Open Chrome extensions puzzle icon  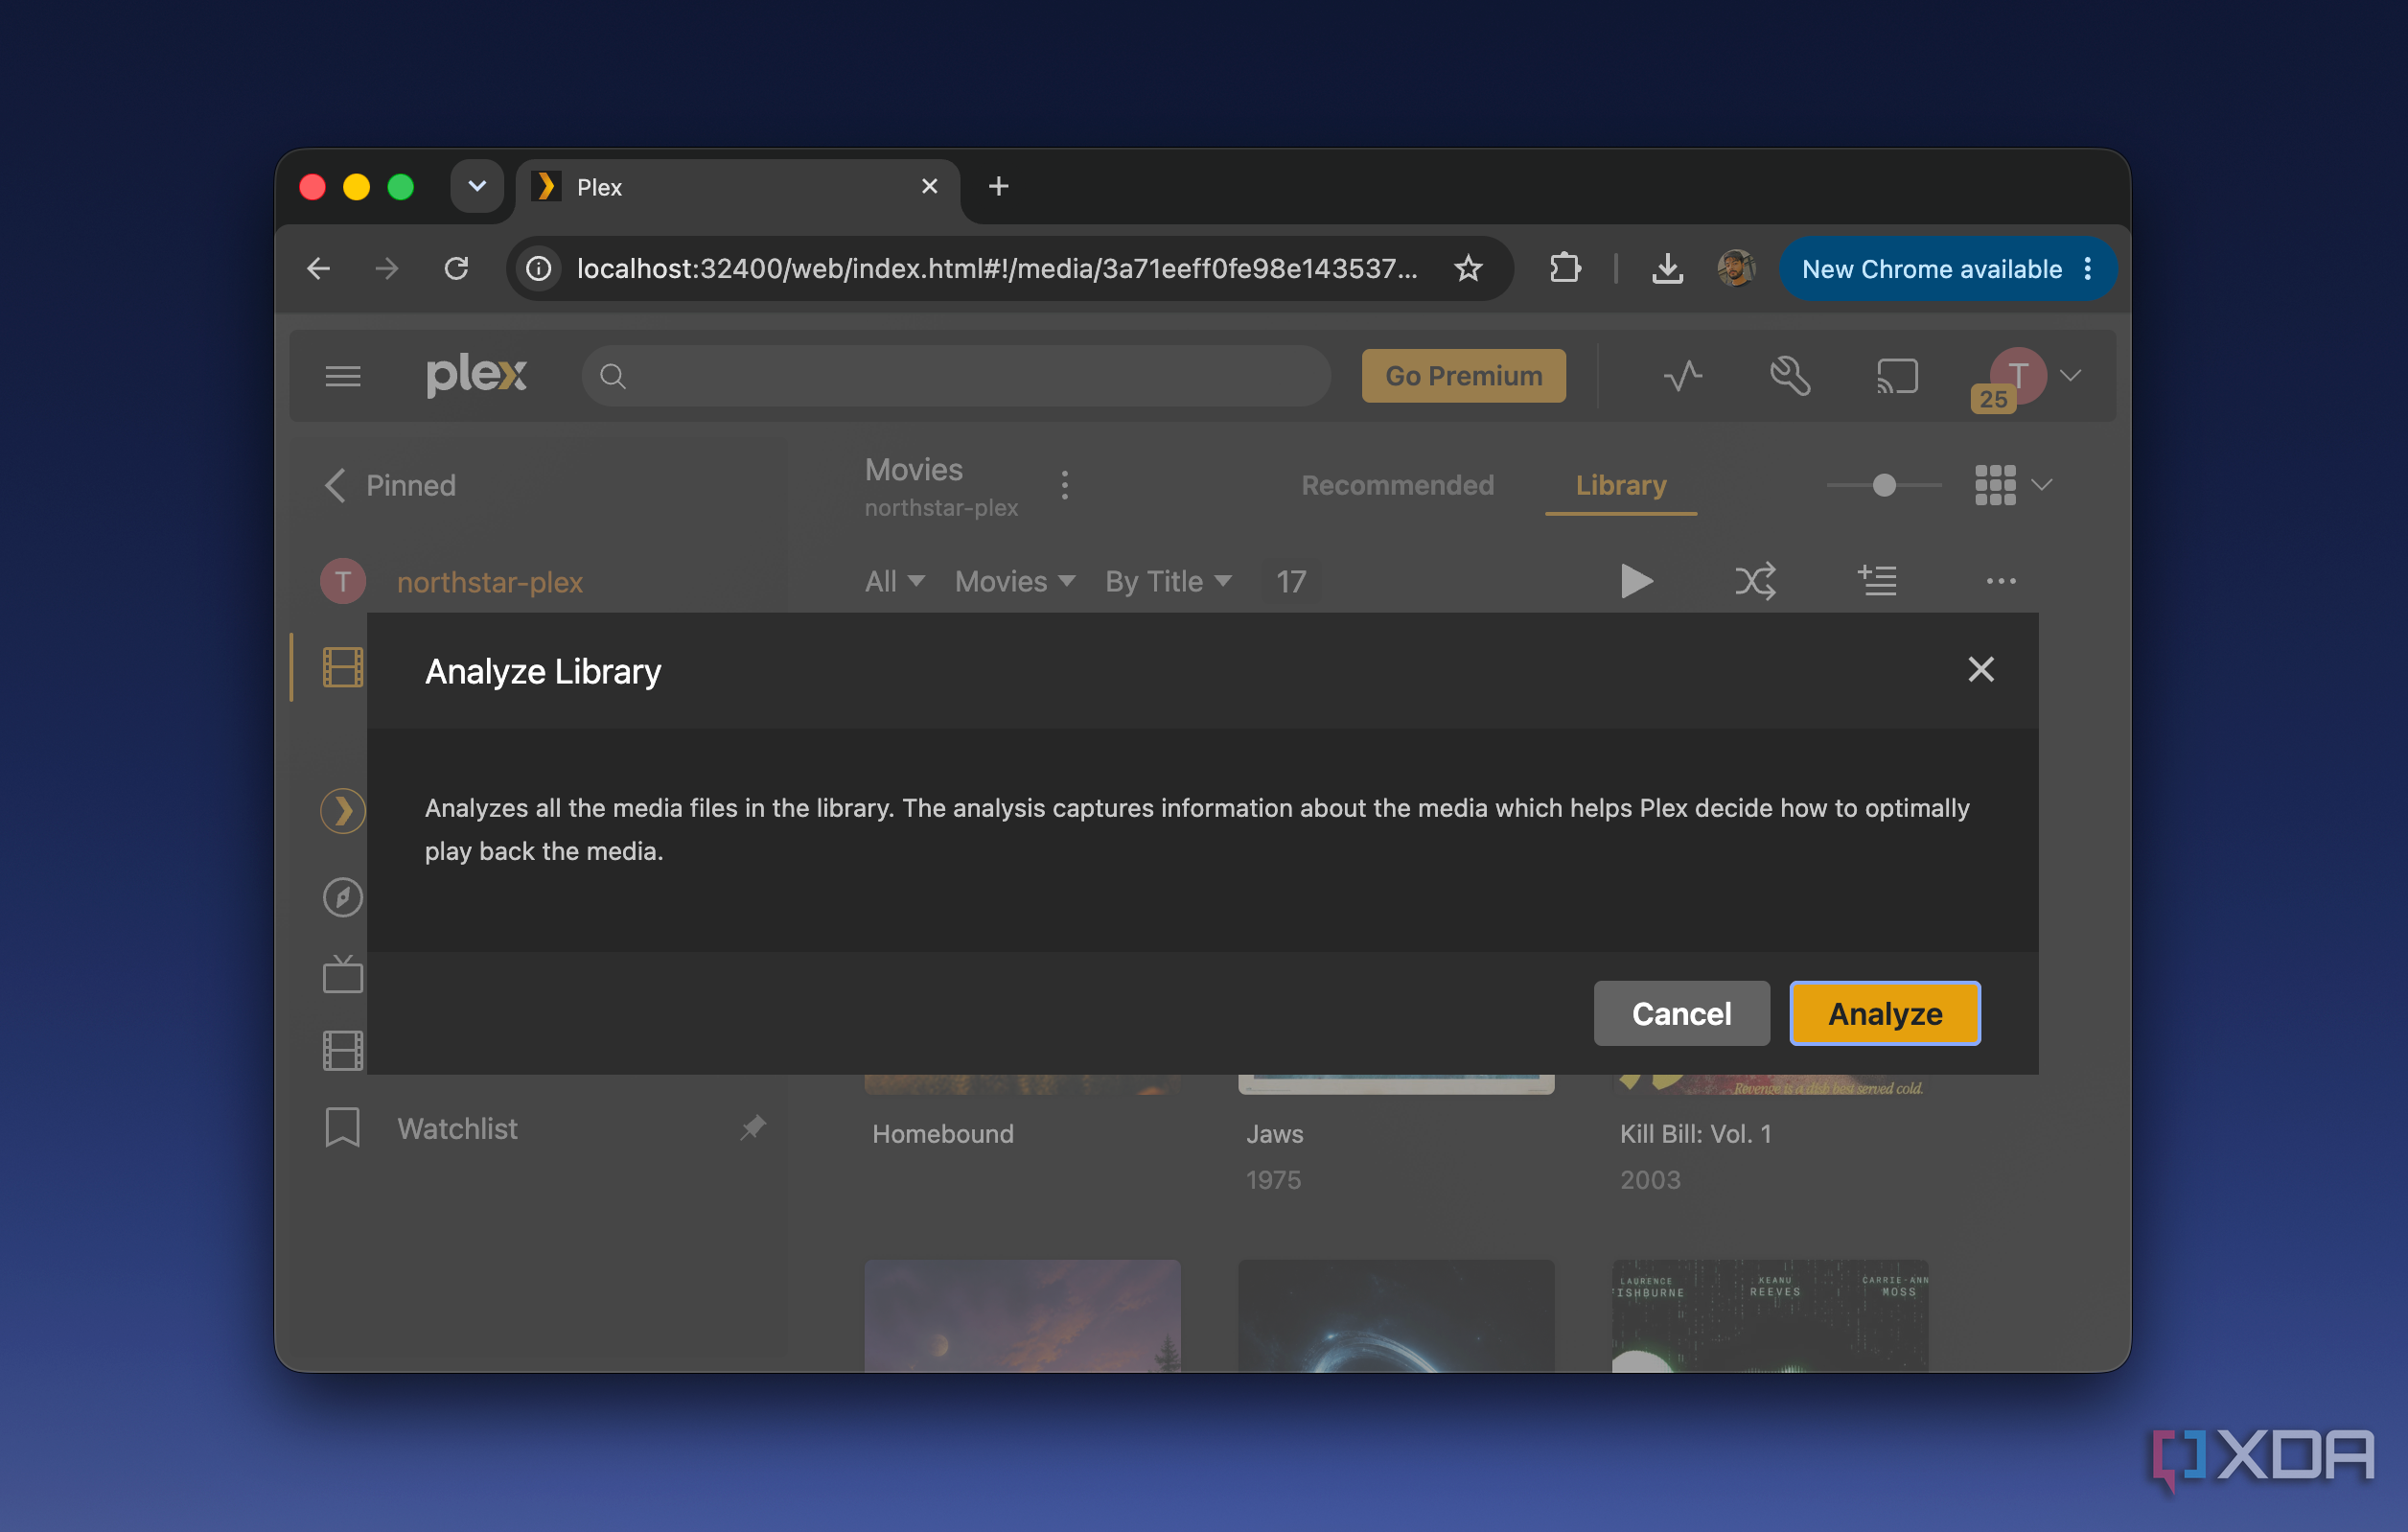point(1564,268)
